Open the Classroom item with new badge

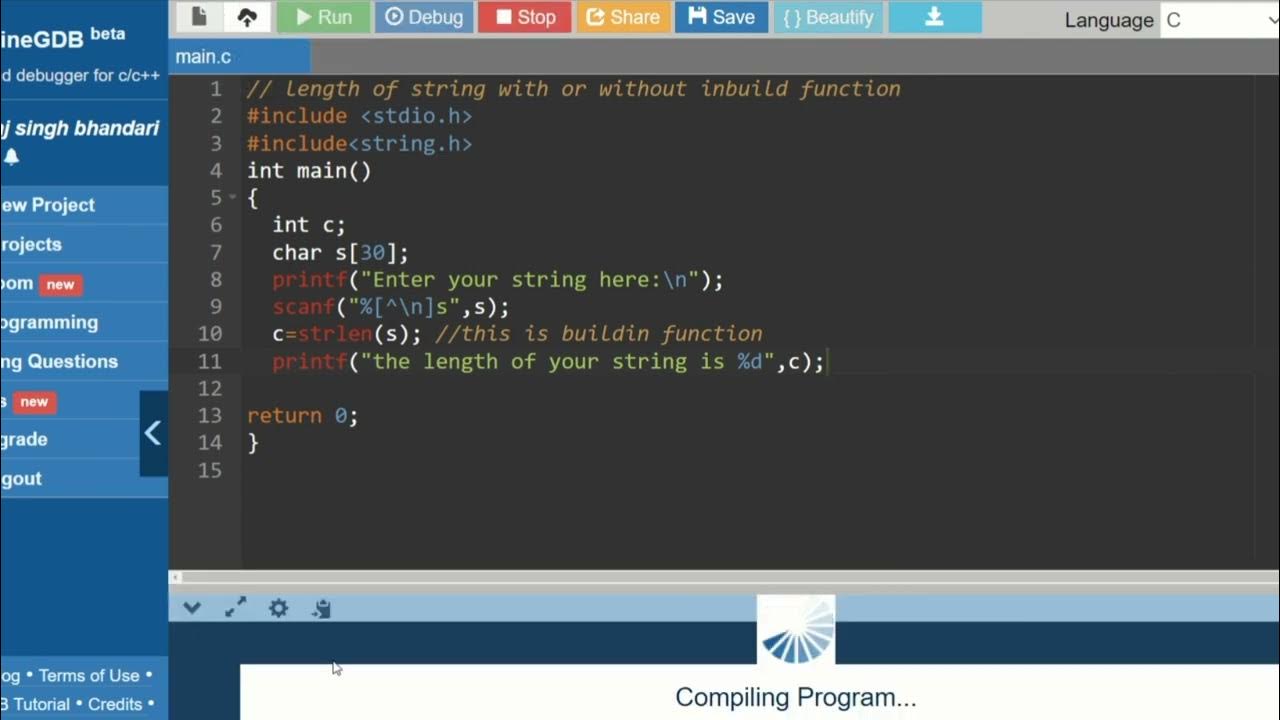pos(84,284)
